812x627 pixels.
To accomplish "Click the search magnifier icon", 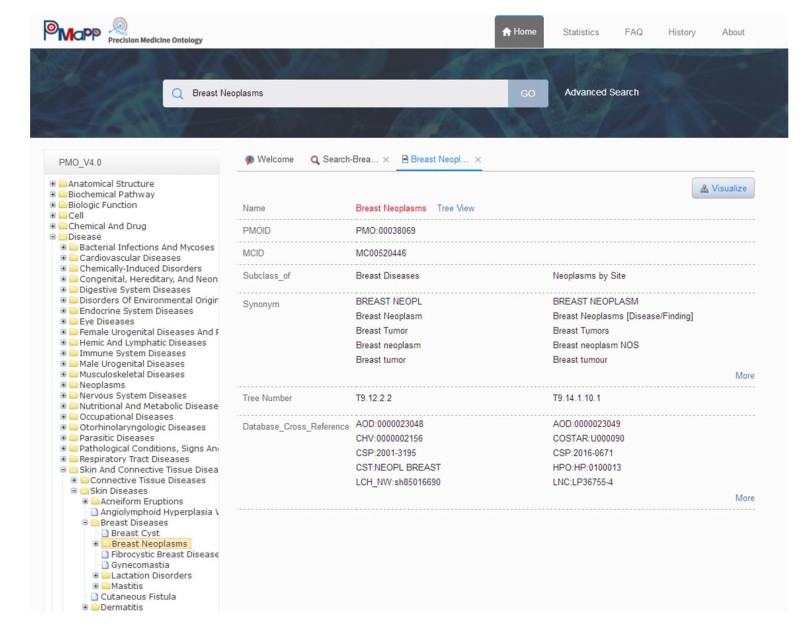I will point(178,93).
